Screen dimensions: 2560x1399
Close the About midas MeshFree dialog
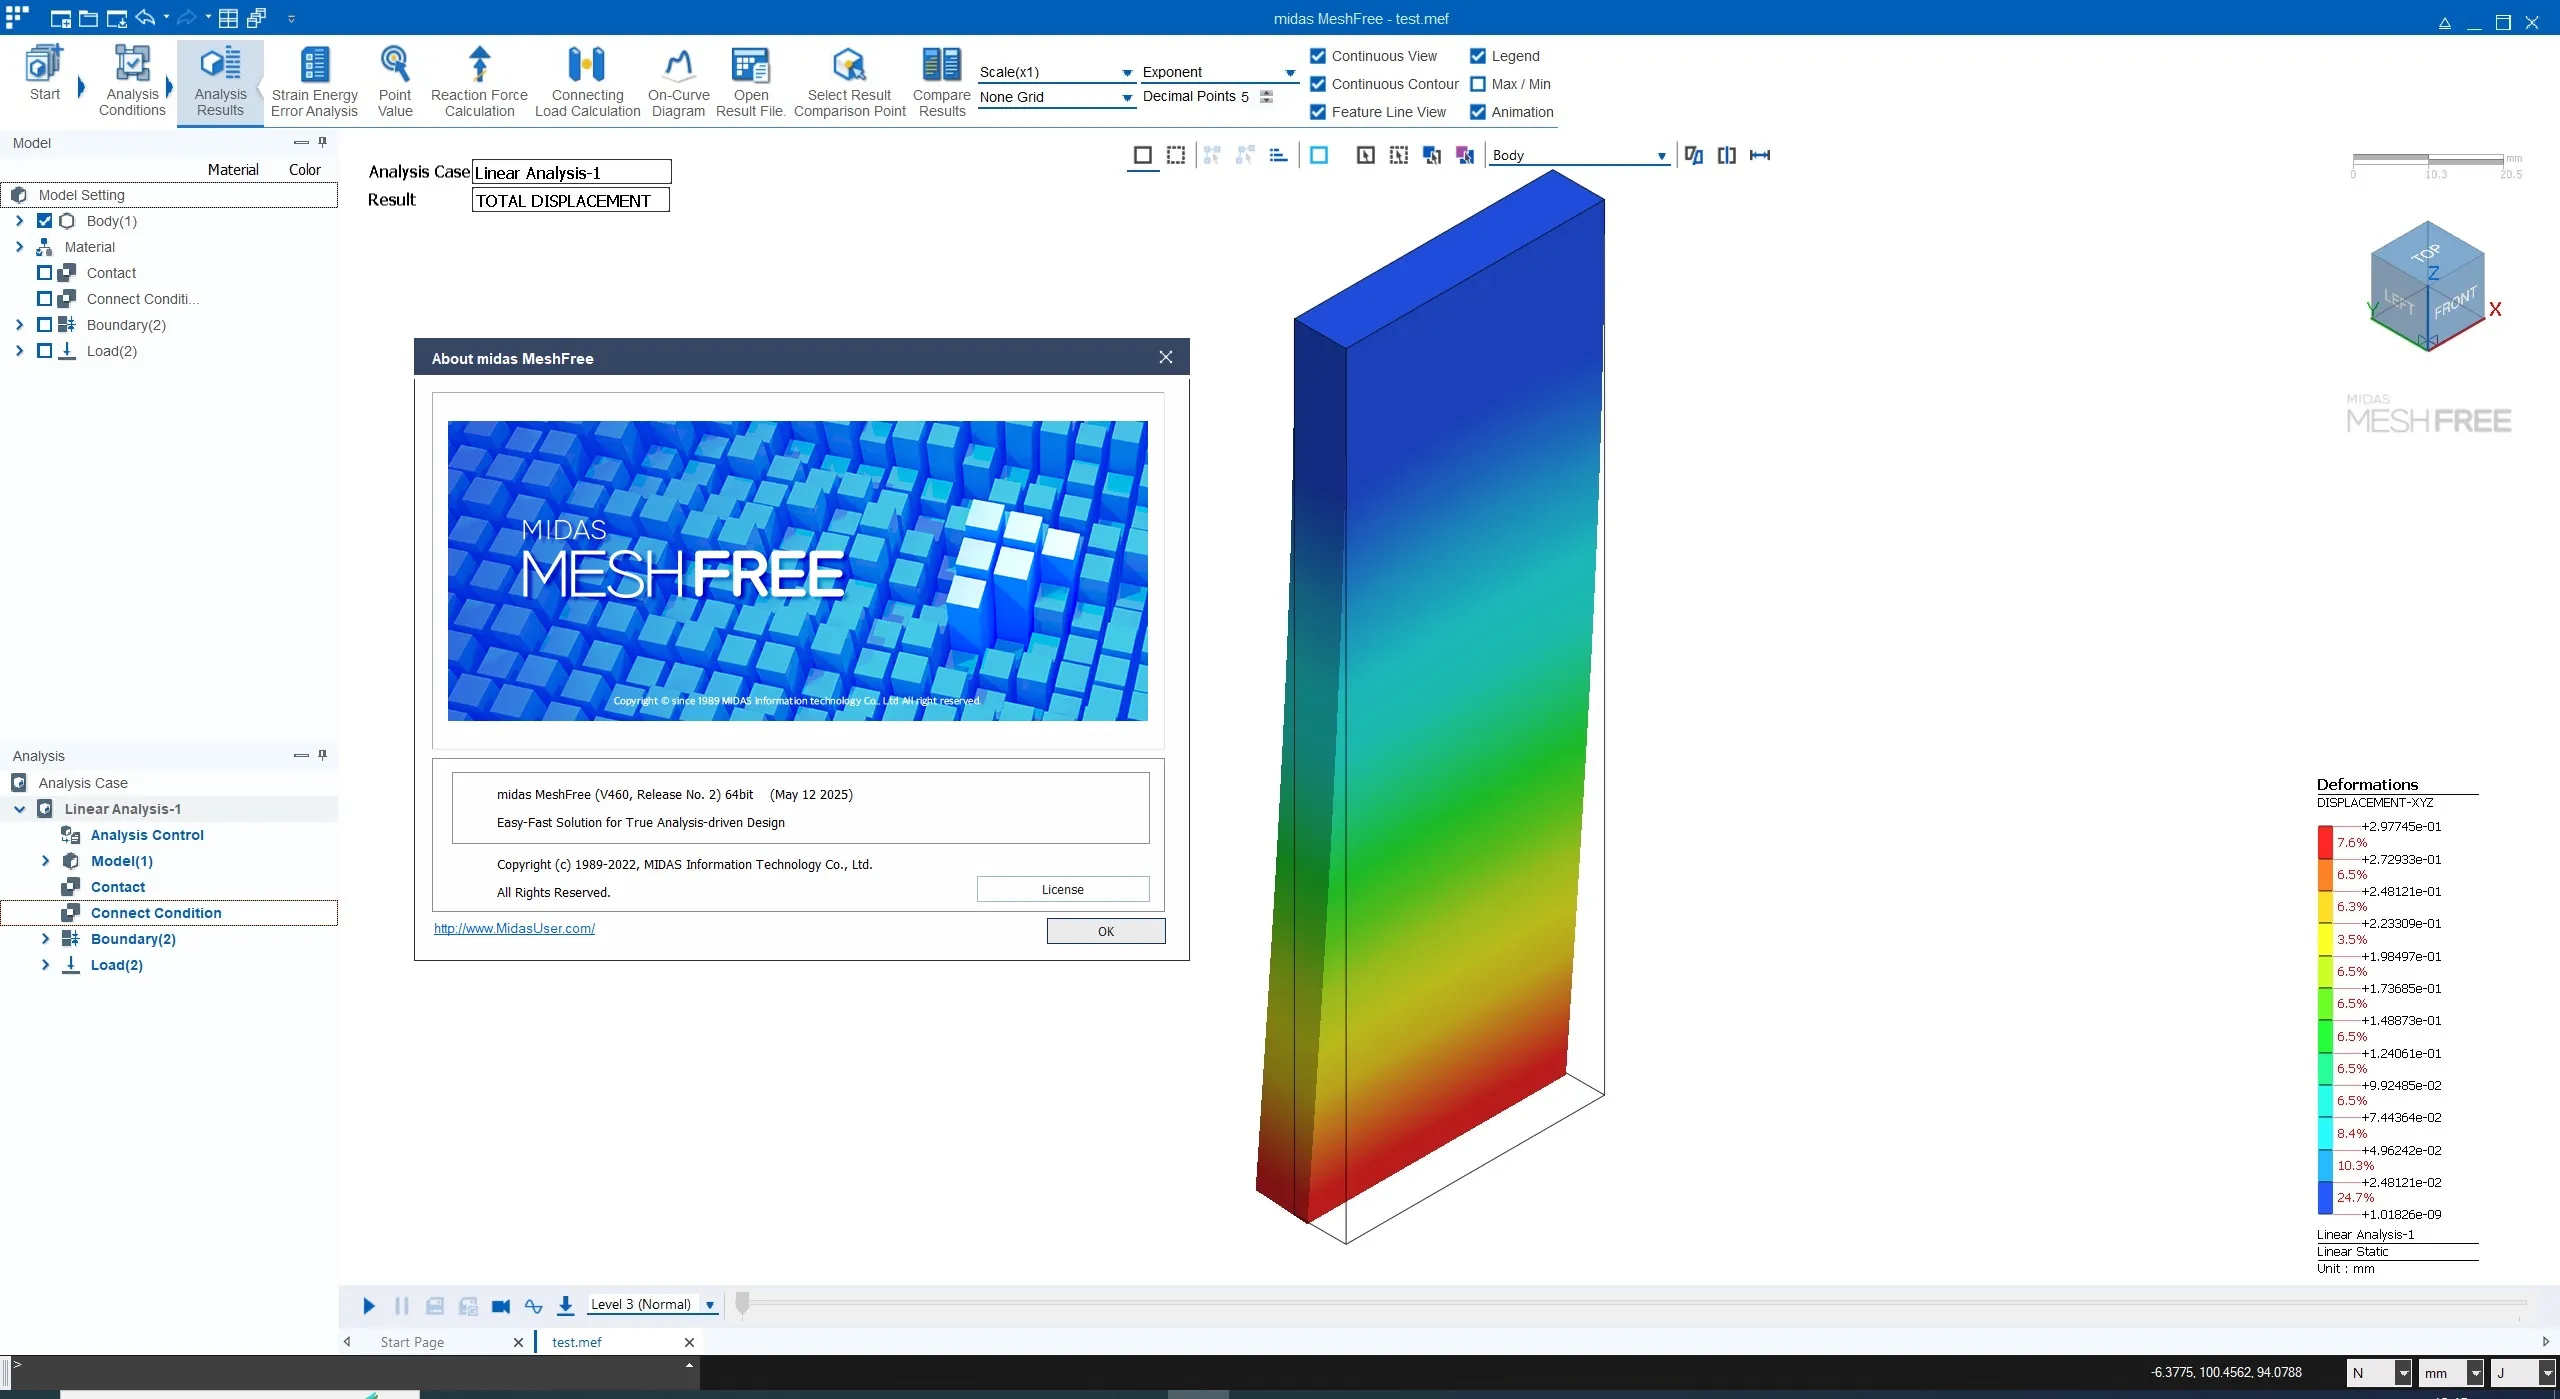(1166, 357)
